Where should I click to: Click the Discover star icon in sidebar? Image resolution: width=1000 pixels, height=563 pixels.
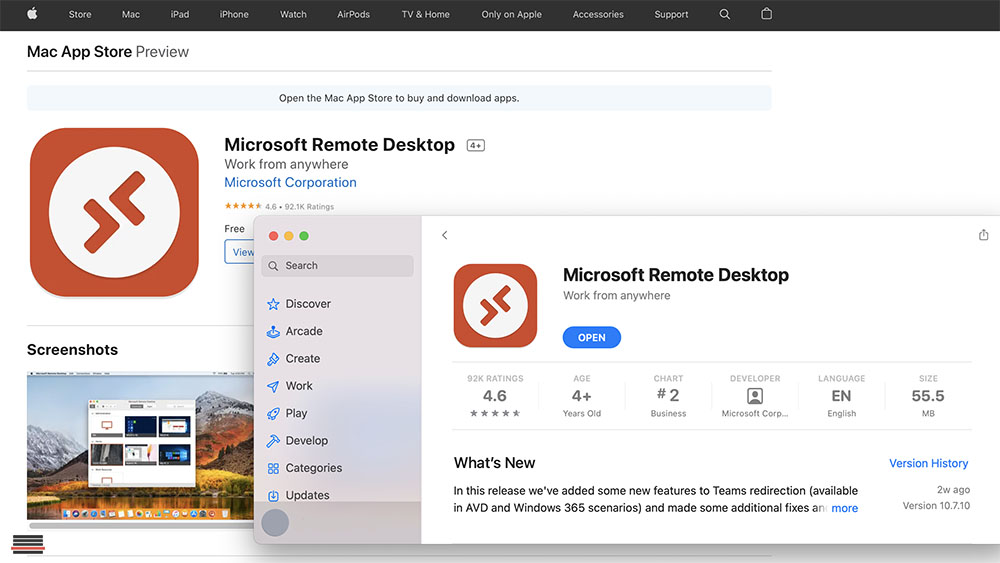click(273, 304)
